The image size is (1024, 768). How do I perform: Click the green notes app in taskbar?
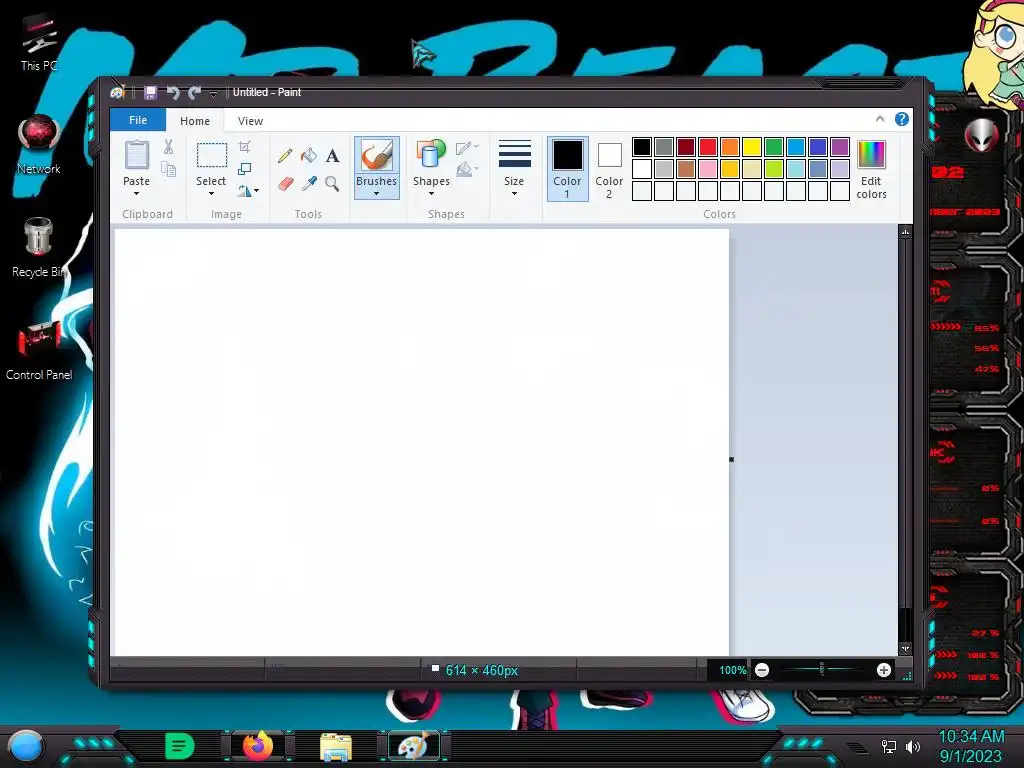point(179,746)
